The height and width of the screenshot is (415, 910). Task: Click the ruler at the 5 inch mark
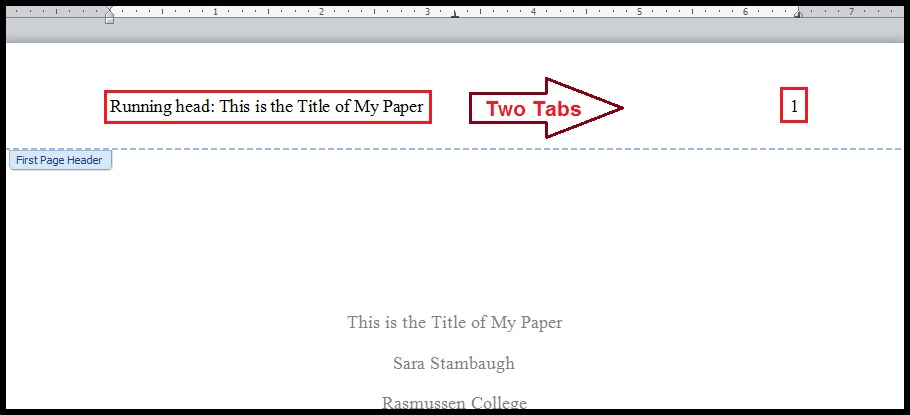(639, 12)
